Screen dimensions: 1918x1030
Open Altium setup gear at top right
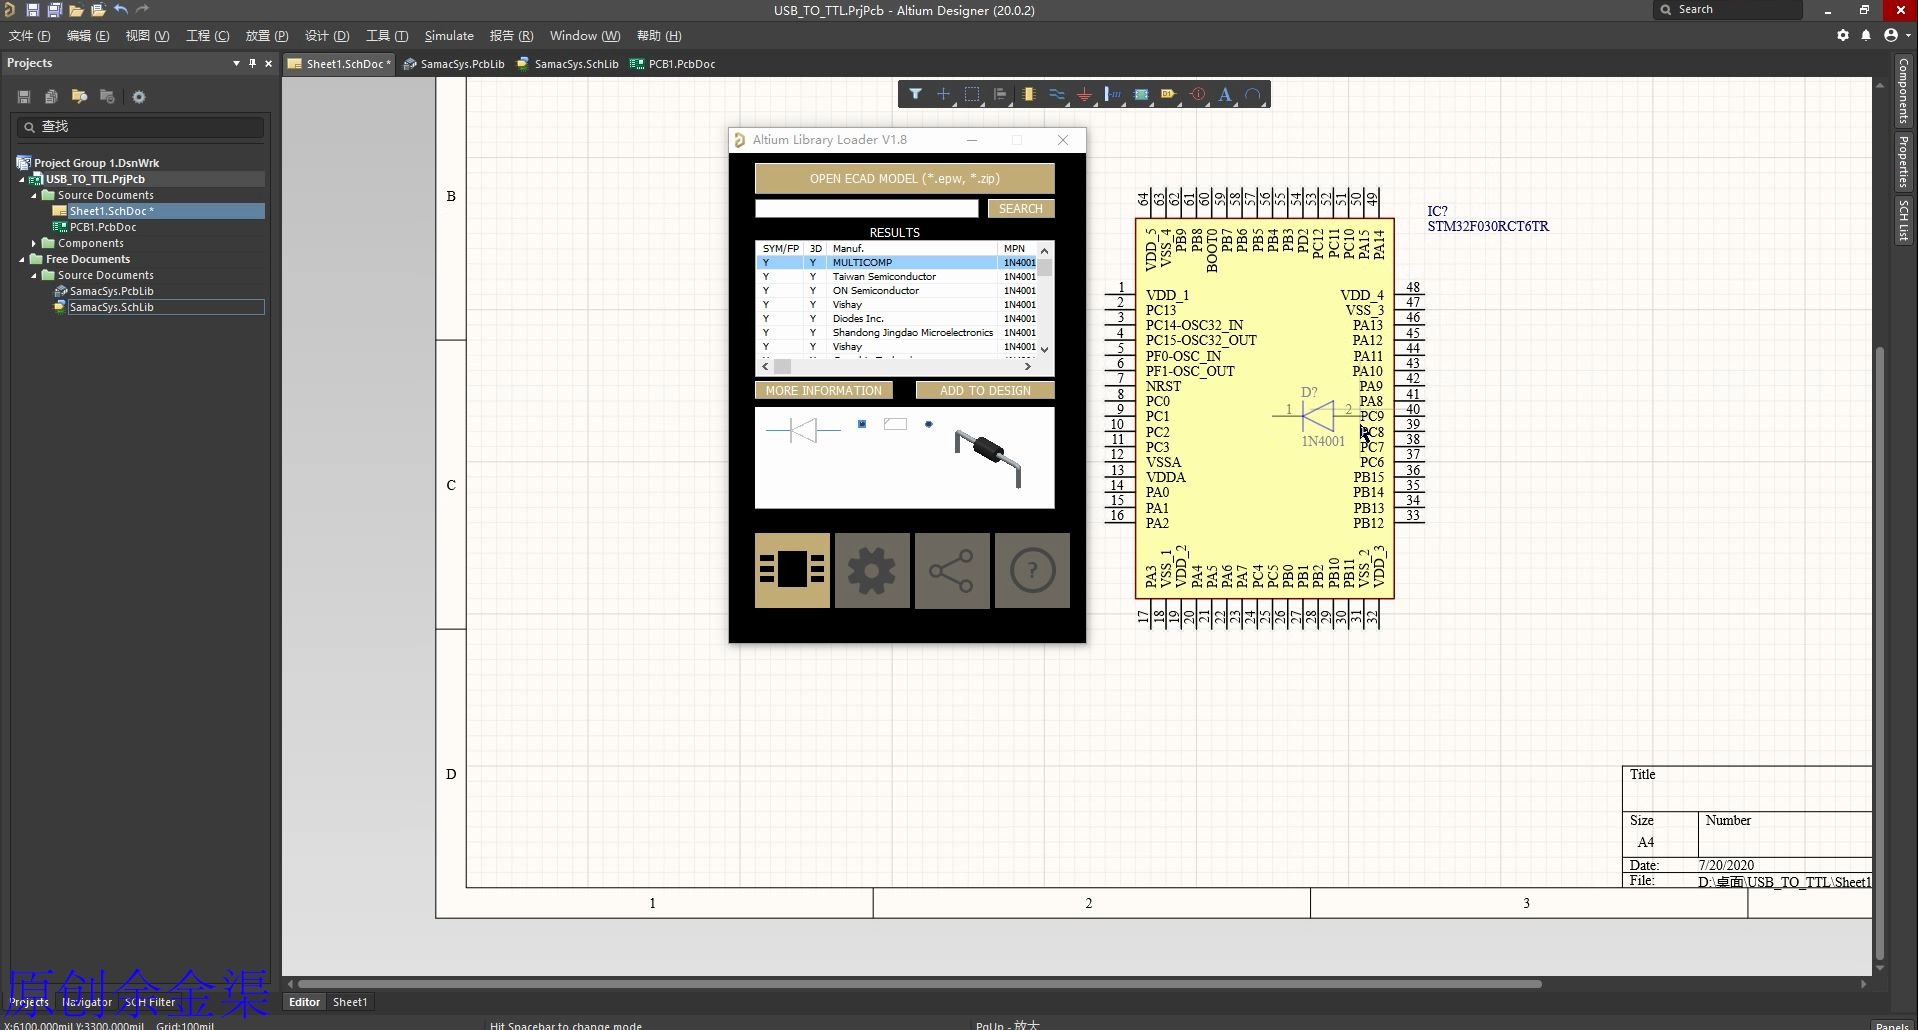1843,35
